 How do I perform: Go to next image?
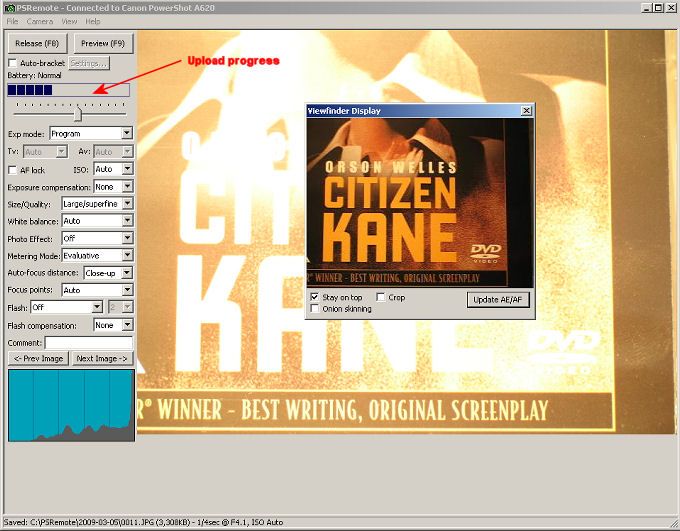coord(102,358)
